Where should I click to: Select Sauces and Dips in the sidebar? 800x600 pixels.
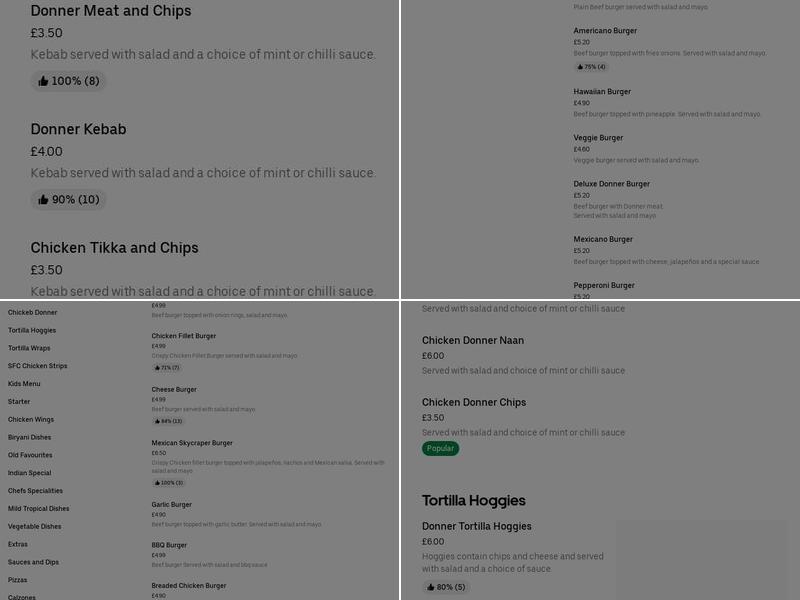pyautogui.click(x=33, y=562)
